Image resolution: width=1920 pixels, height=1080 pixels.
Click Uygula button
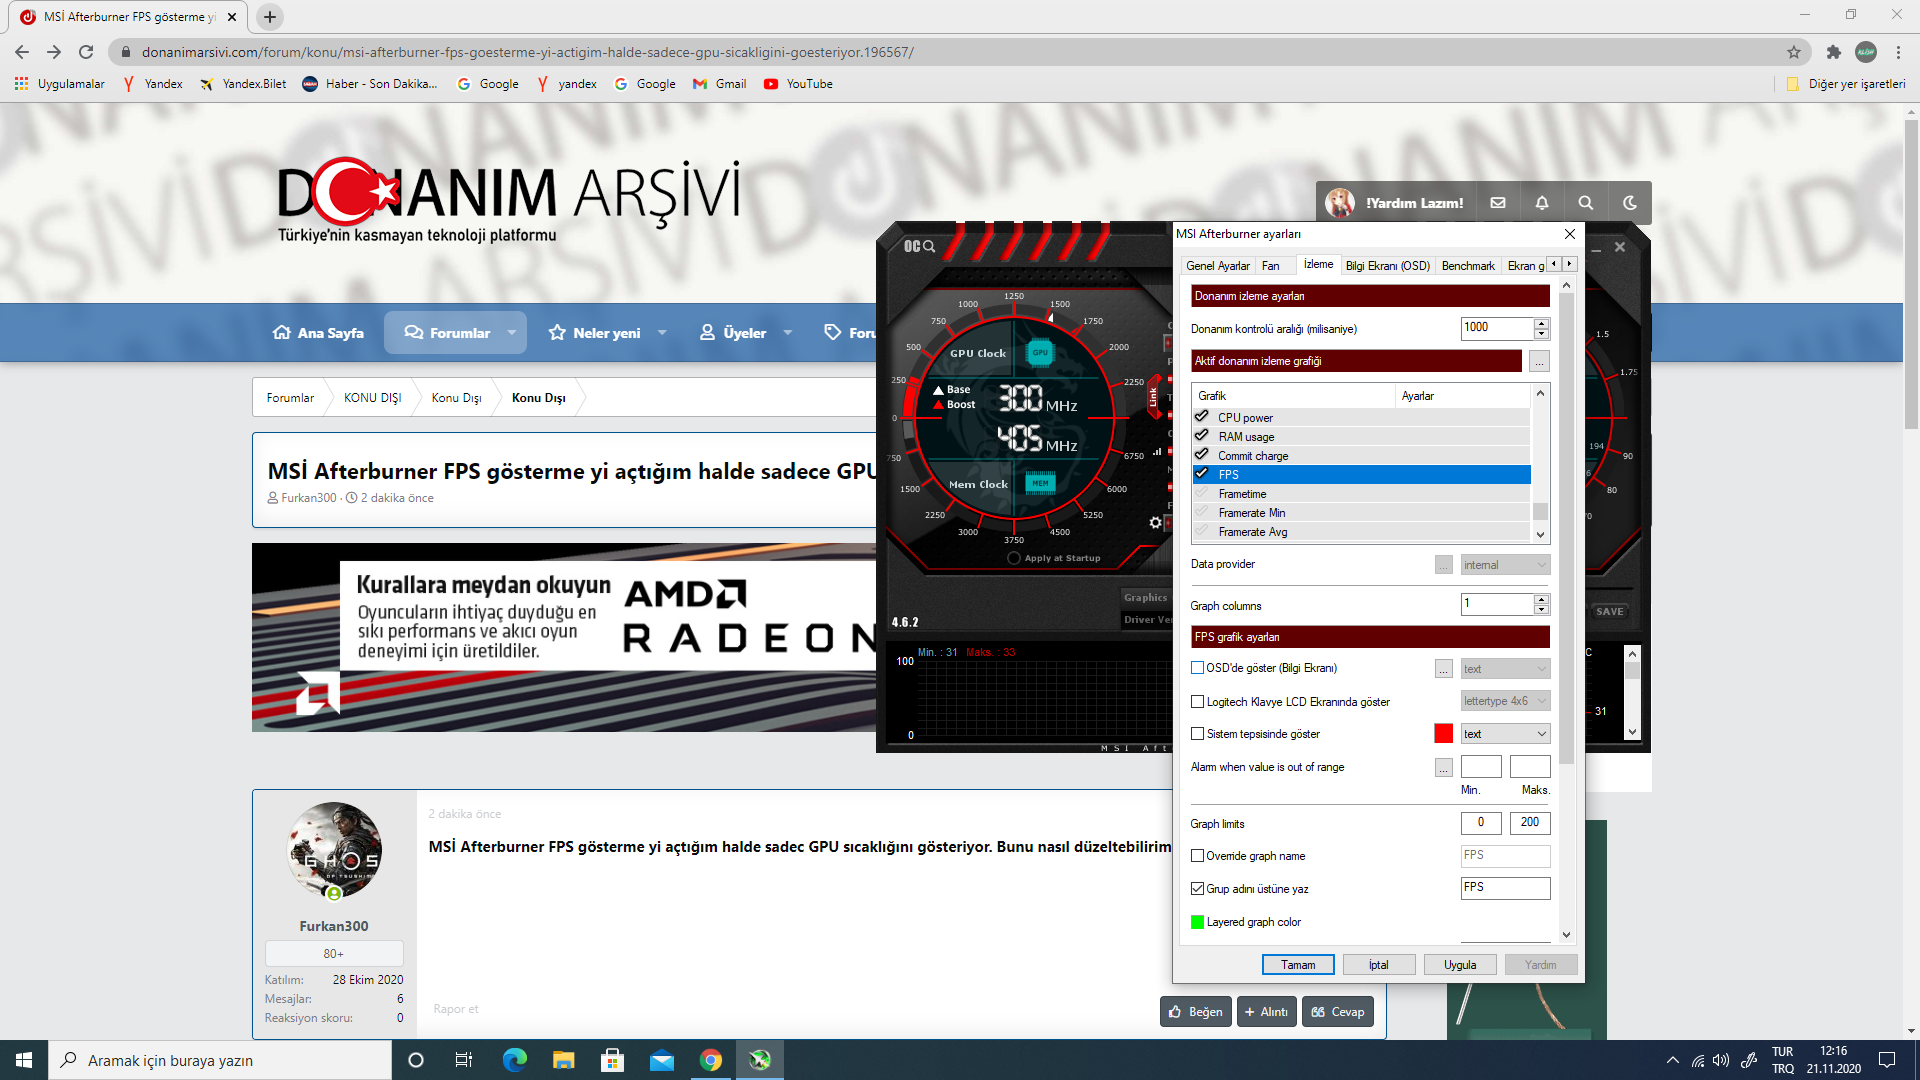(1460, 965)
